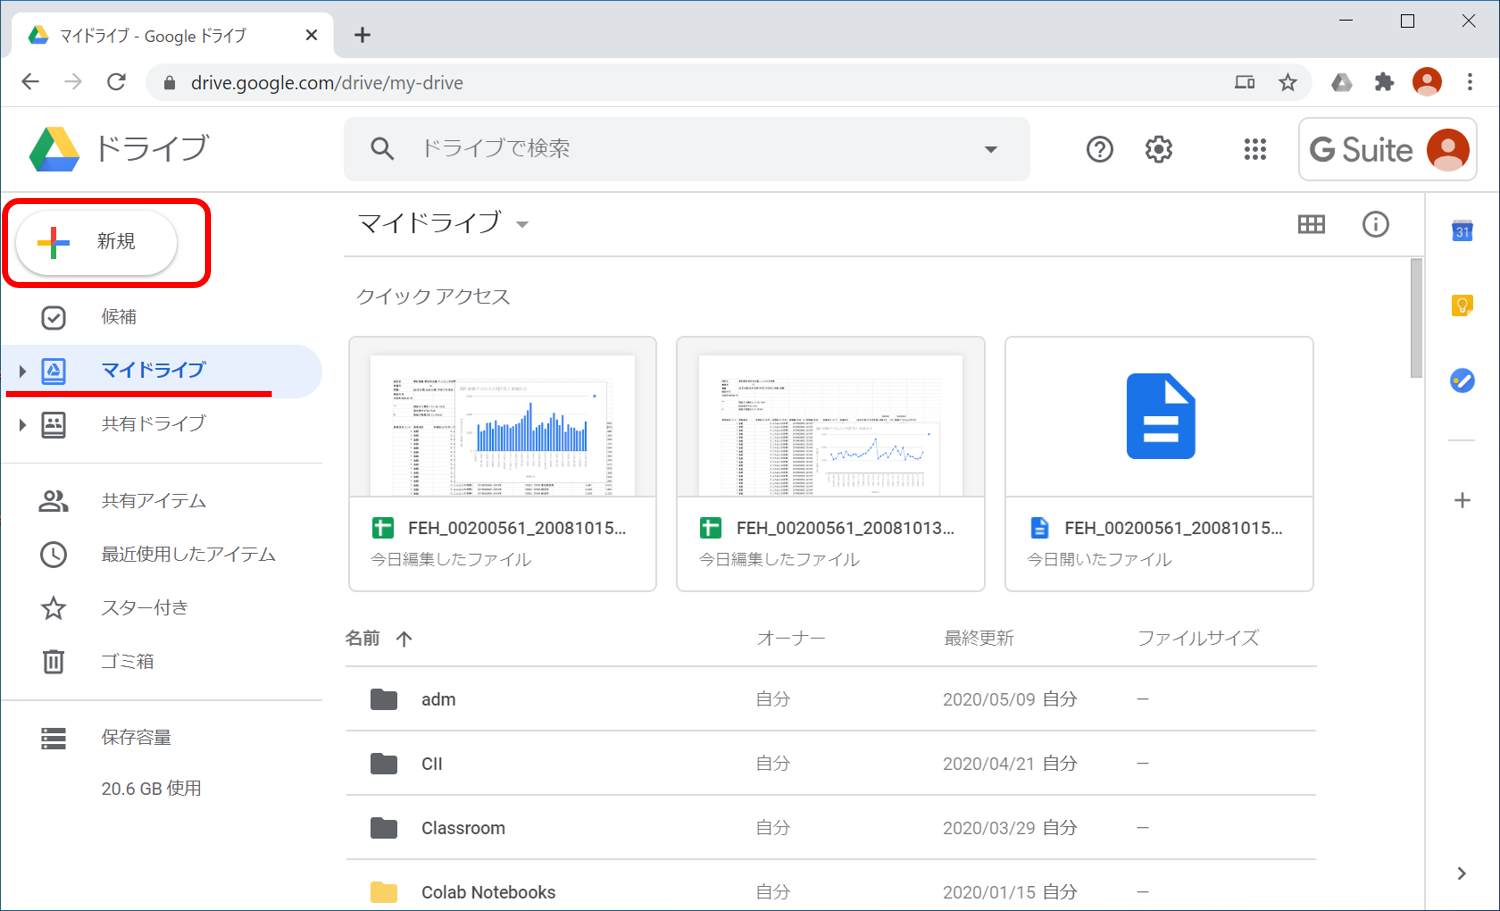
Task: Open the Extensions puzzle icon
Action: 1384,82
